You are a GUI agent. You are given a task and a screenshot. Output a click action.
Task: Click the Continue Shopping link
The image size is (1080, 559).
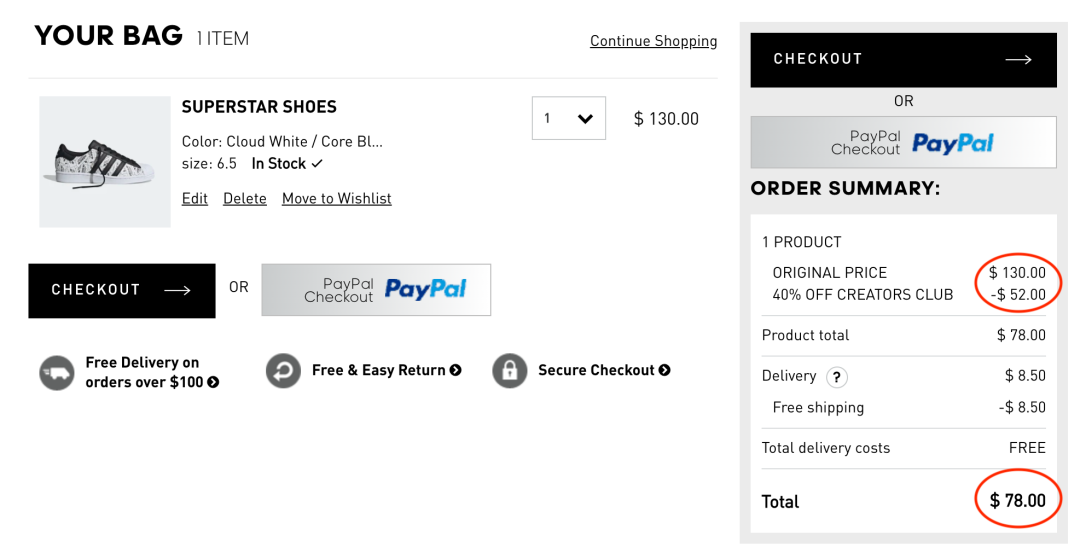(653, 41)
